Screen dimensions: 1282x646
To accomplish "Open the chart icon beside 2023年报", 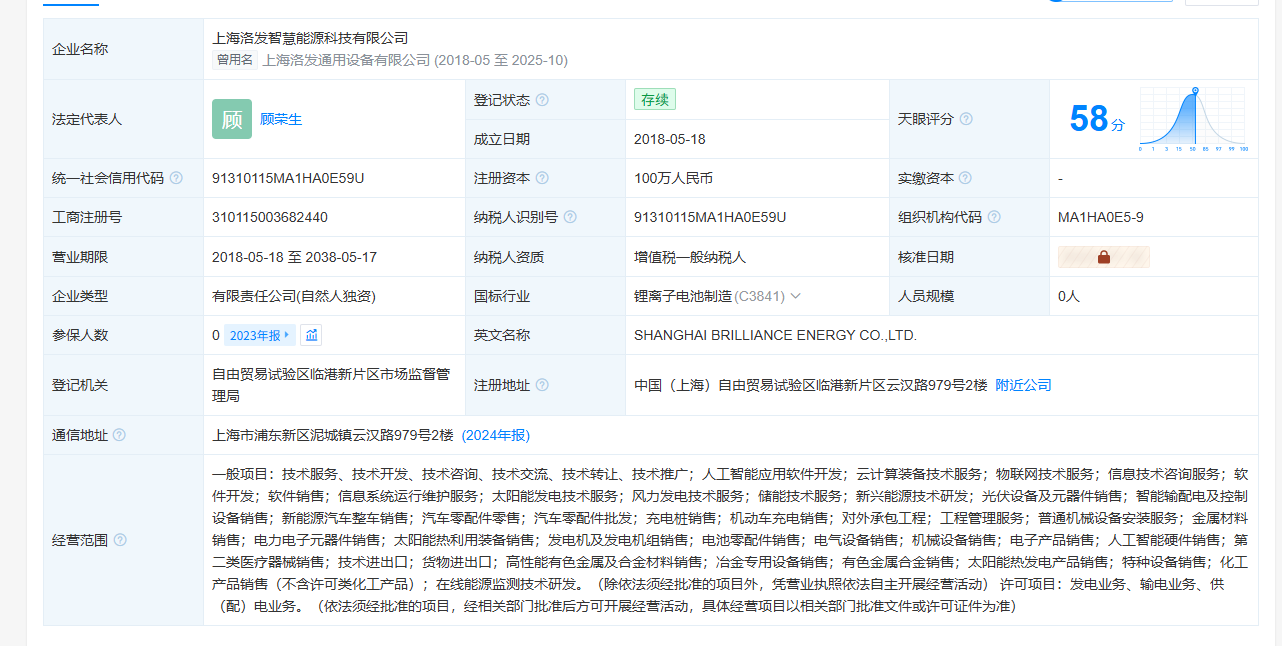I will pos(311,335).
